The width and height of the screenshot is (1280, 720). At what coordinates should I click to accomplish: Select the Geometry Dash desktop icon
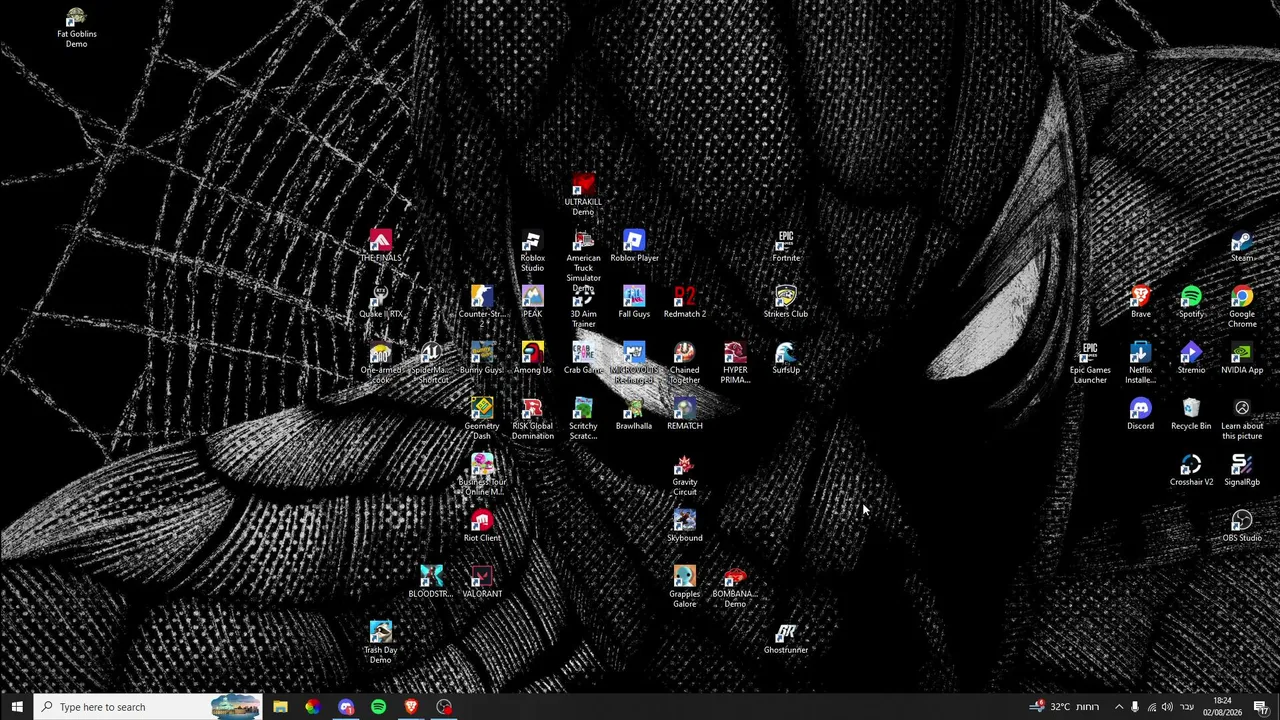(482, 420)
